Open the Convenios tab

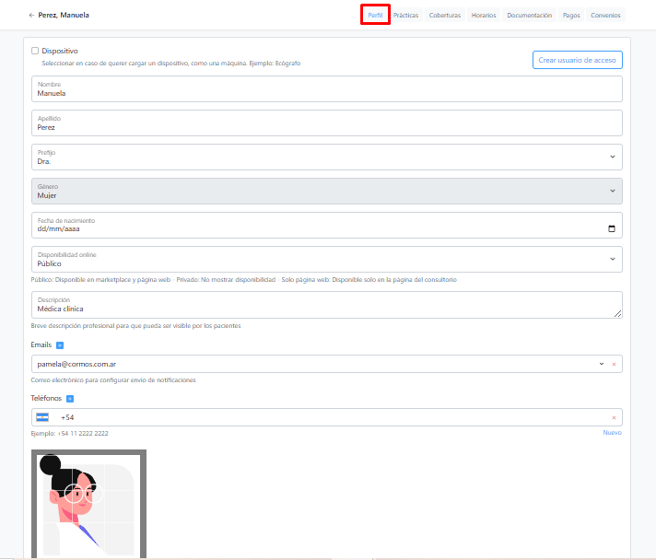[x=605, y=15]
